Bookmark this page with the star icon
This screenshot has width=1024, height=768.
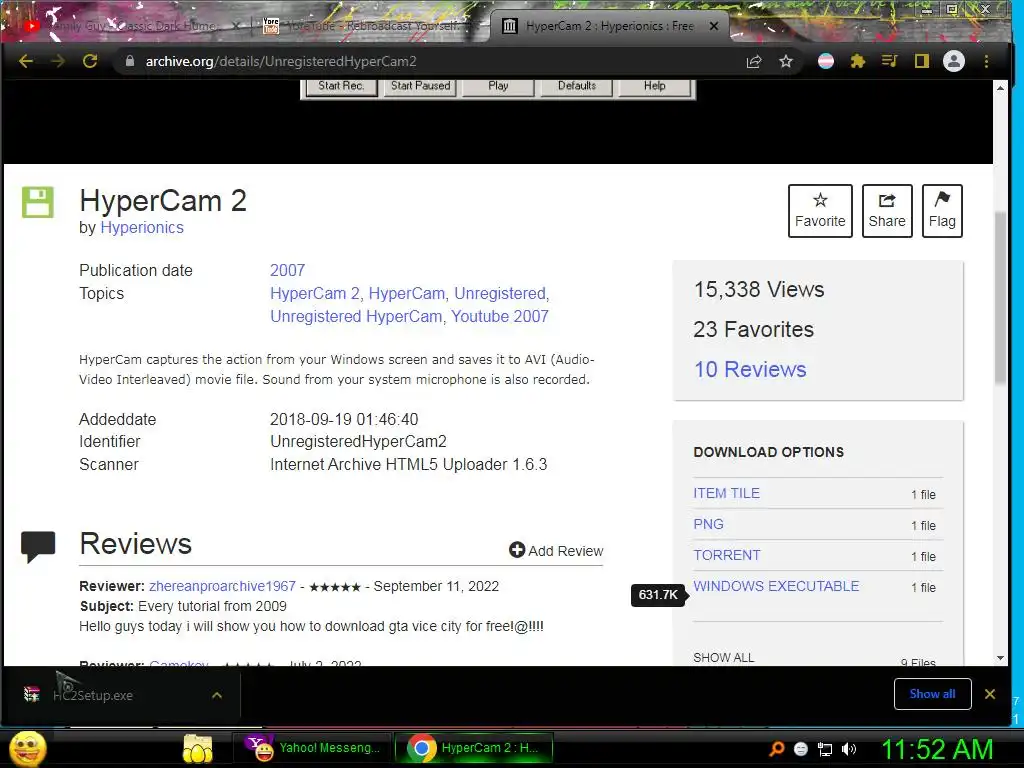[x=786, y=61]
